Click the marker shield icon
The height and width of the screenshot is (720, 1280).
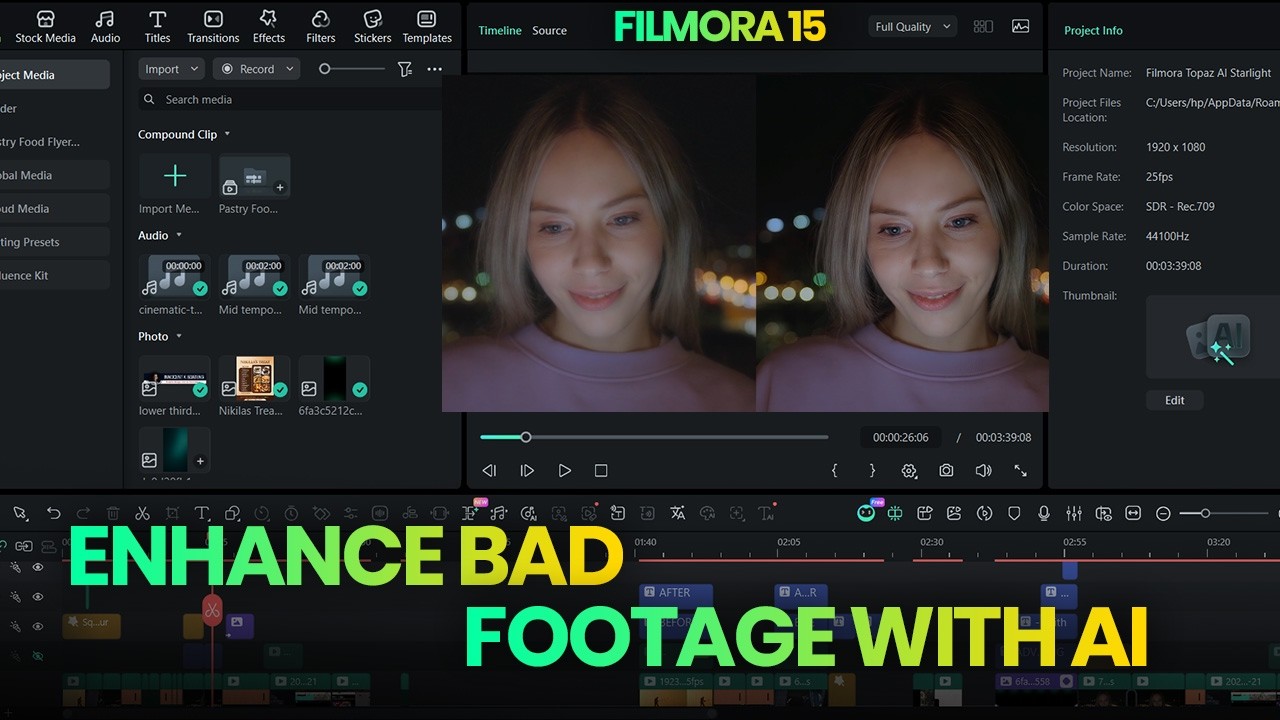(x=1014, y=513)
